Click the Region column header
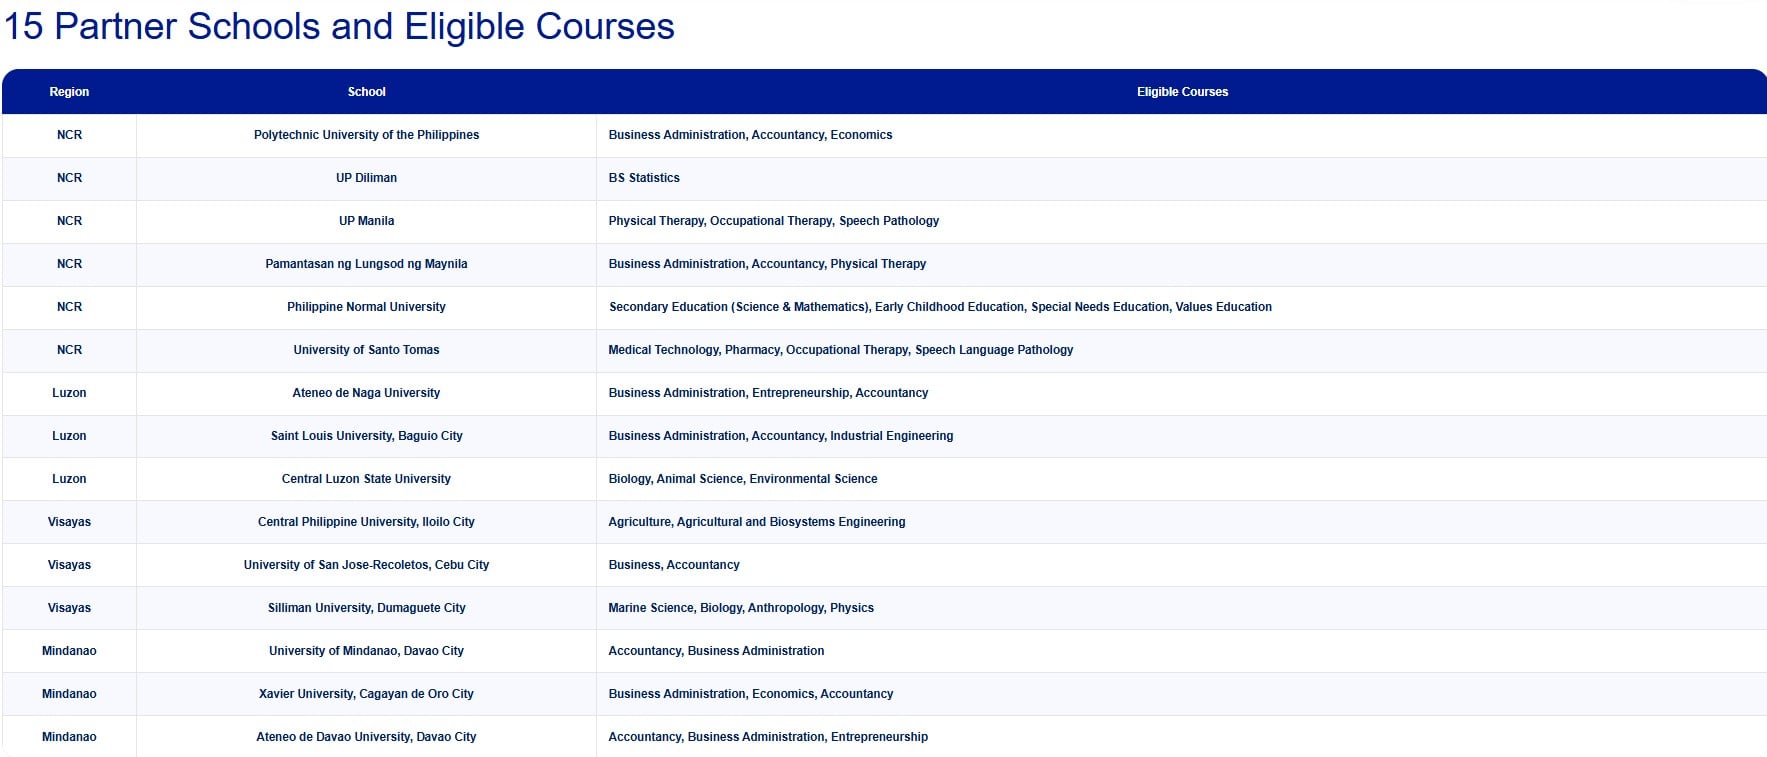Viewport: 1767px width, 757px height. tap(69, 92)
